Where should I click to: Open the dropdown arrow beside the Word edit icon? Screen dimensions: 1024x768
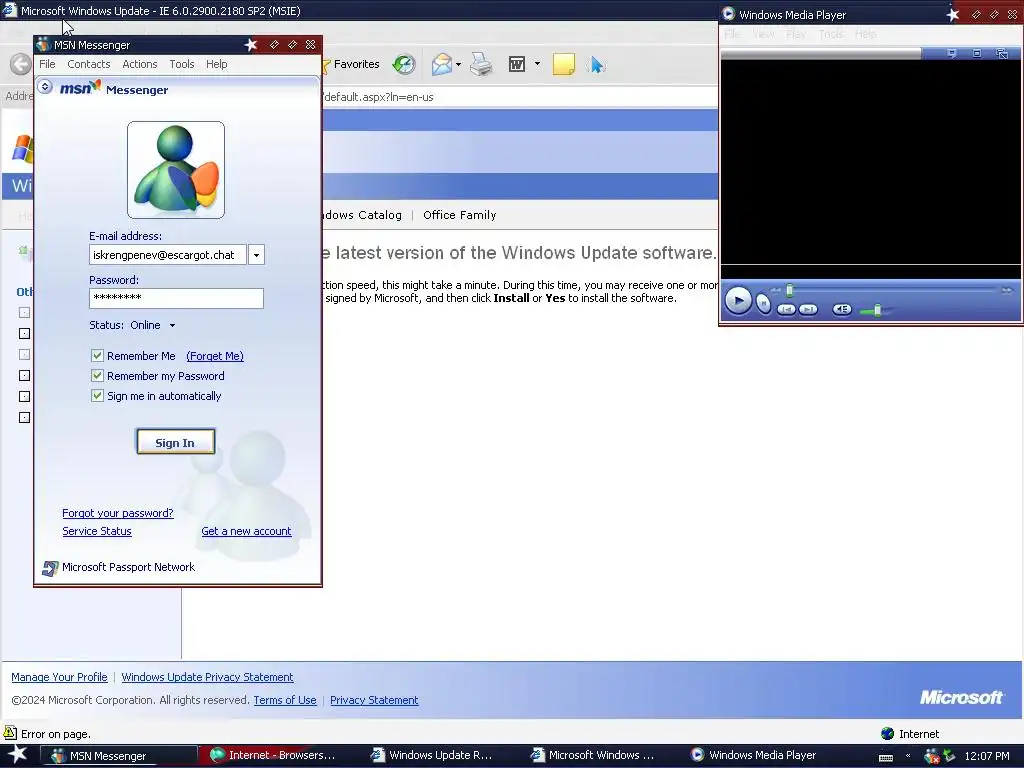(x=537, y=63)
